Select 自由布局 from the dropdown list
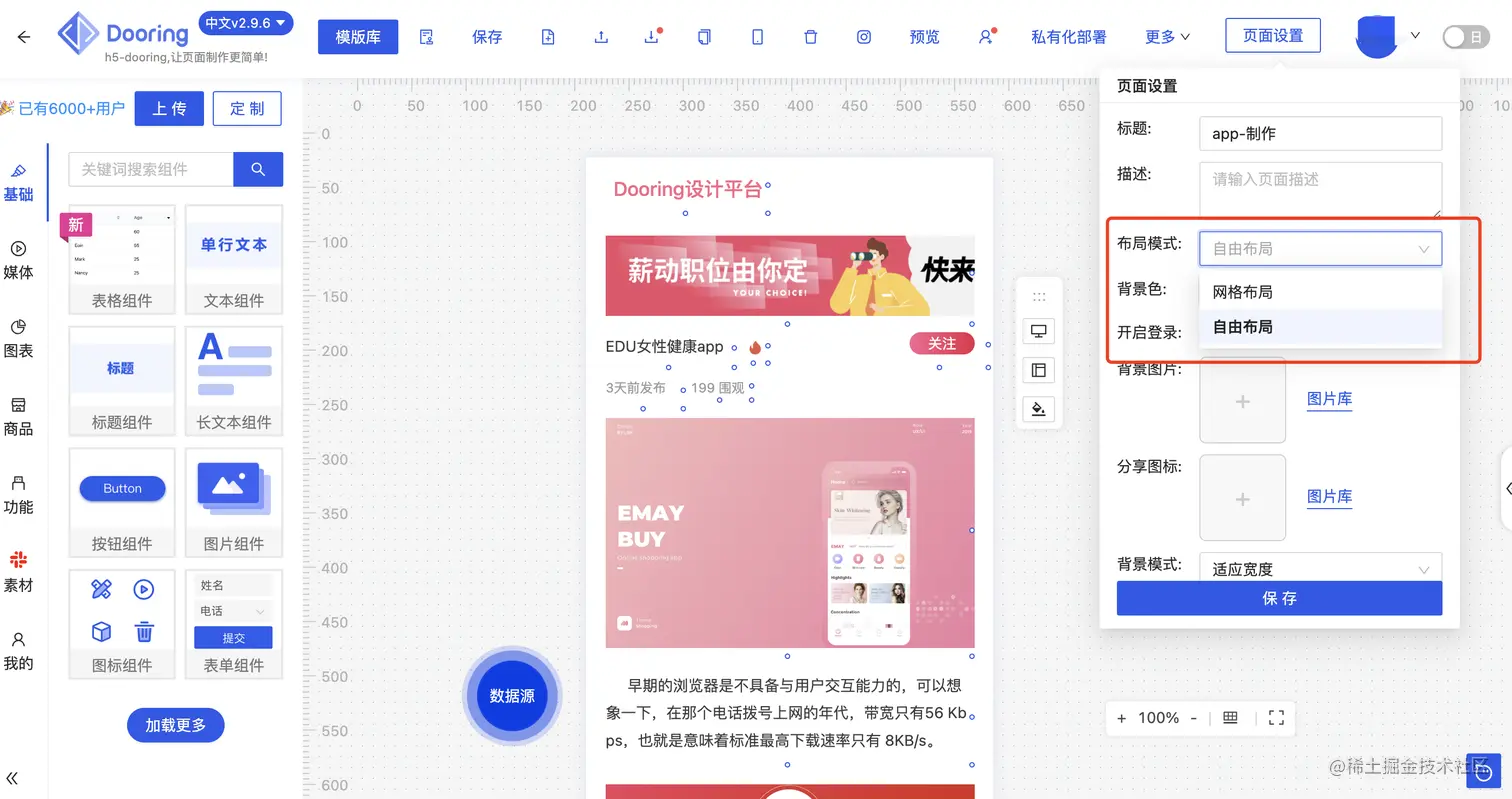This screenshot has width=1512, height=799. click(x=1320, y=327)
